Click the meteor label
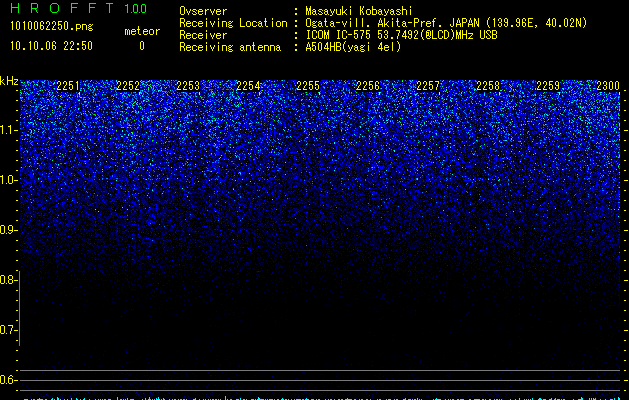The width and height of the screenshot is (629, 400). tap(142, 31)
